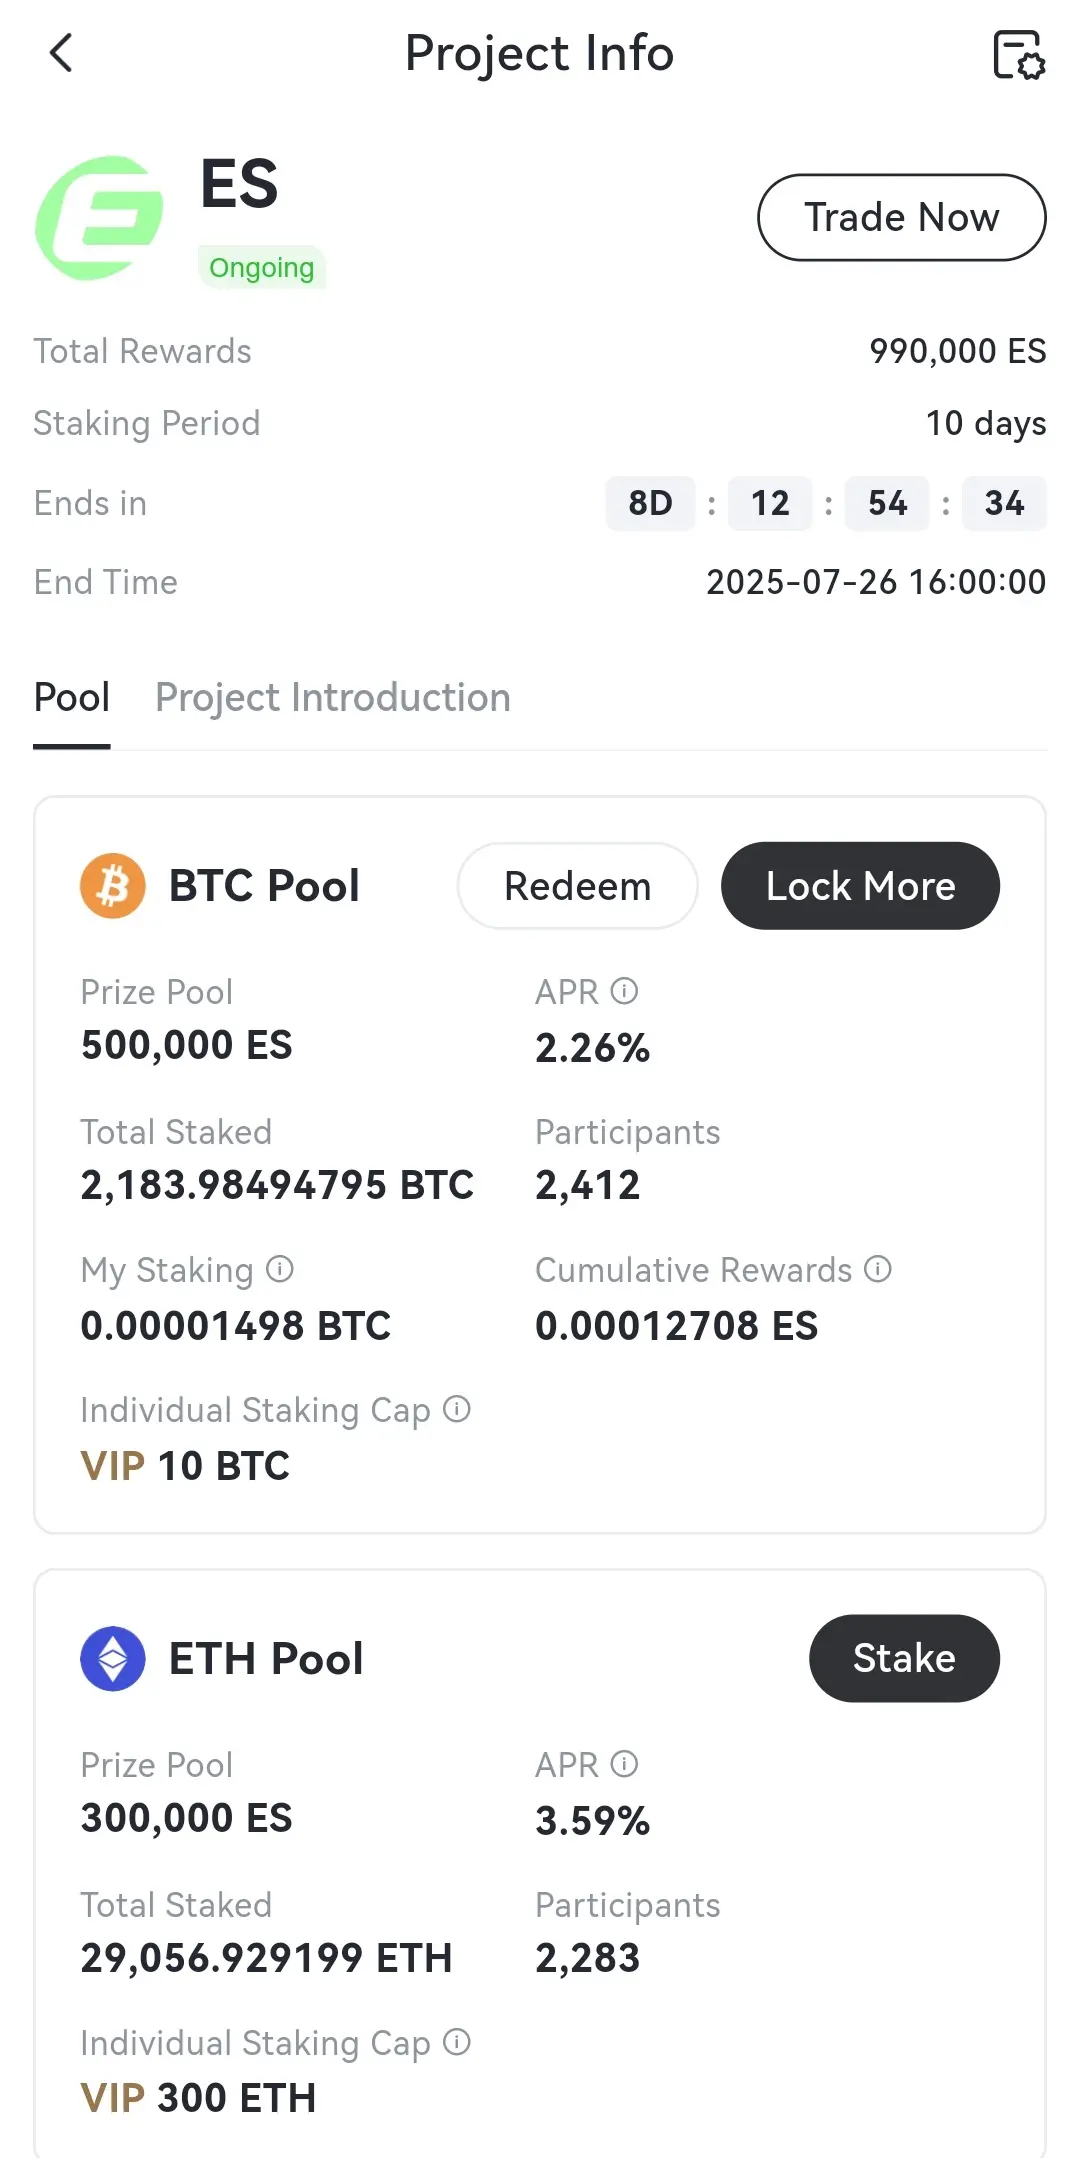Open the ETH Pool APR info icon

(624, 1764)
